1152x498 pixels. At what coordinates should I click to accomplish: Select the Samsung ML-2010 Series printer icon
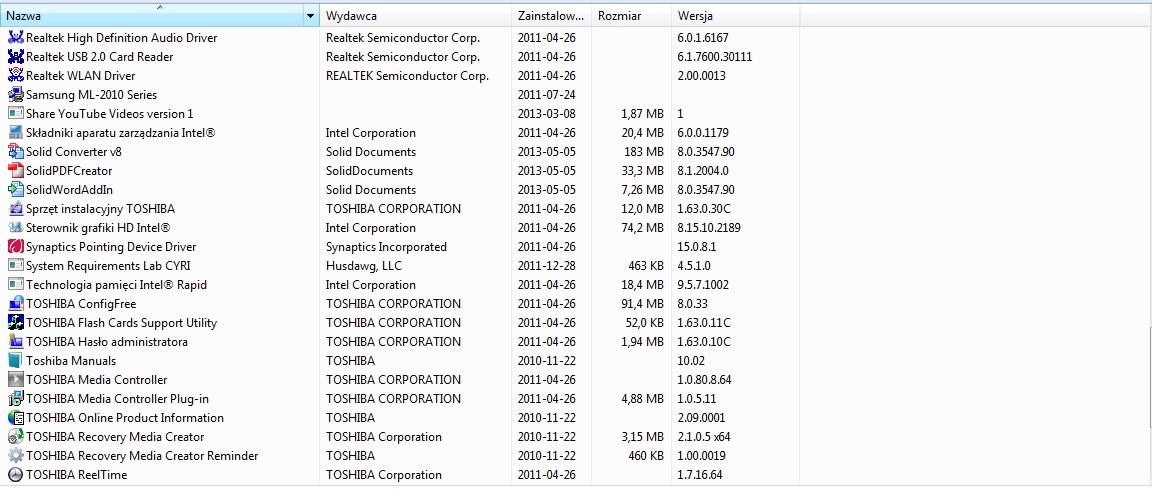coord(15,95)
